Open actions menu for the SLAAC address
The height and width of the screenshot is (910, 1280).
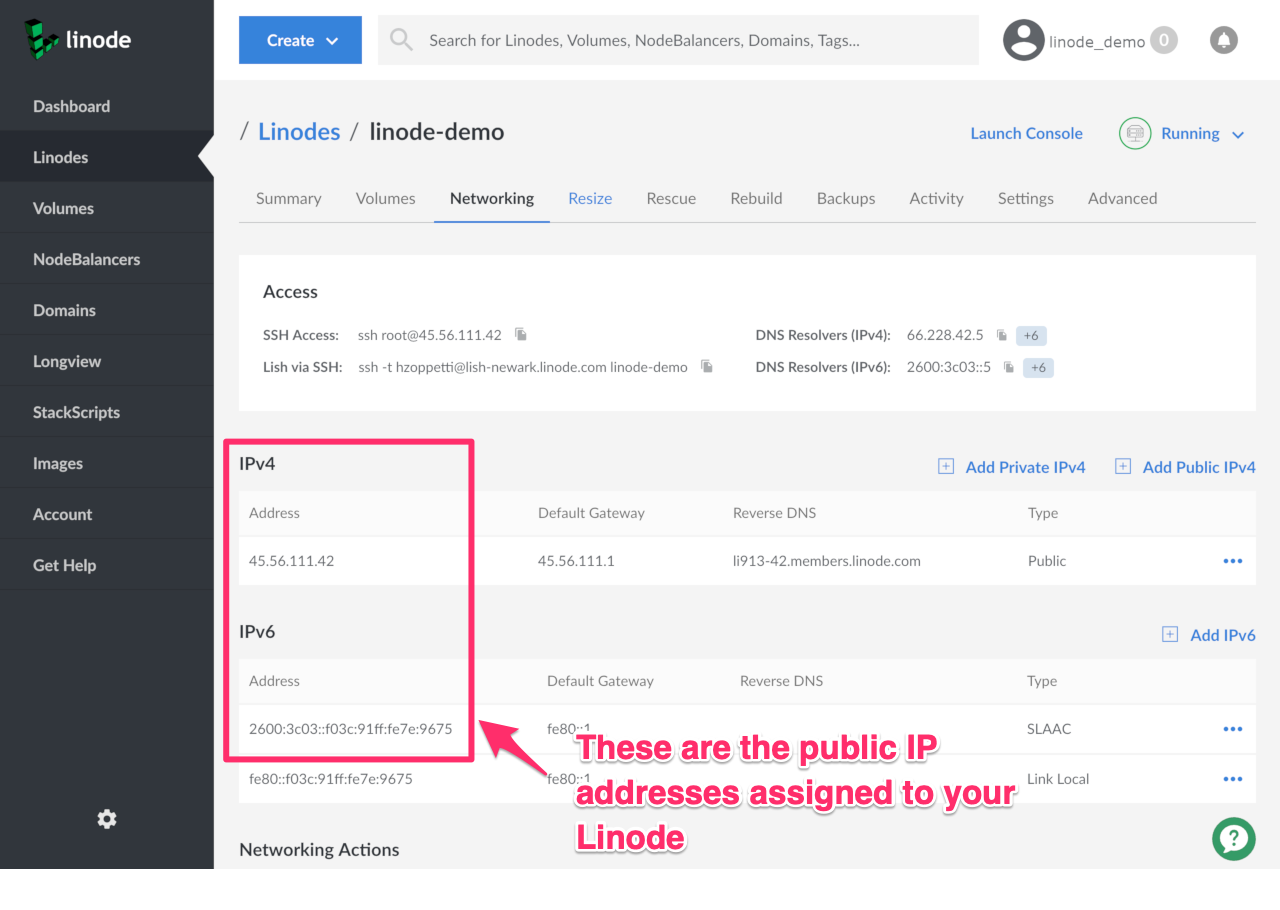click(1232, 729)
